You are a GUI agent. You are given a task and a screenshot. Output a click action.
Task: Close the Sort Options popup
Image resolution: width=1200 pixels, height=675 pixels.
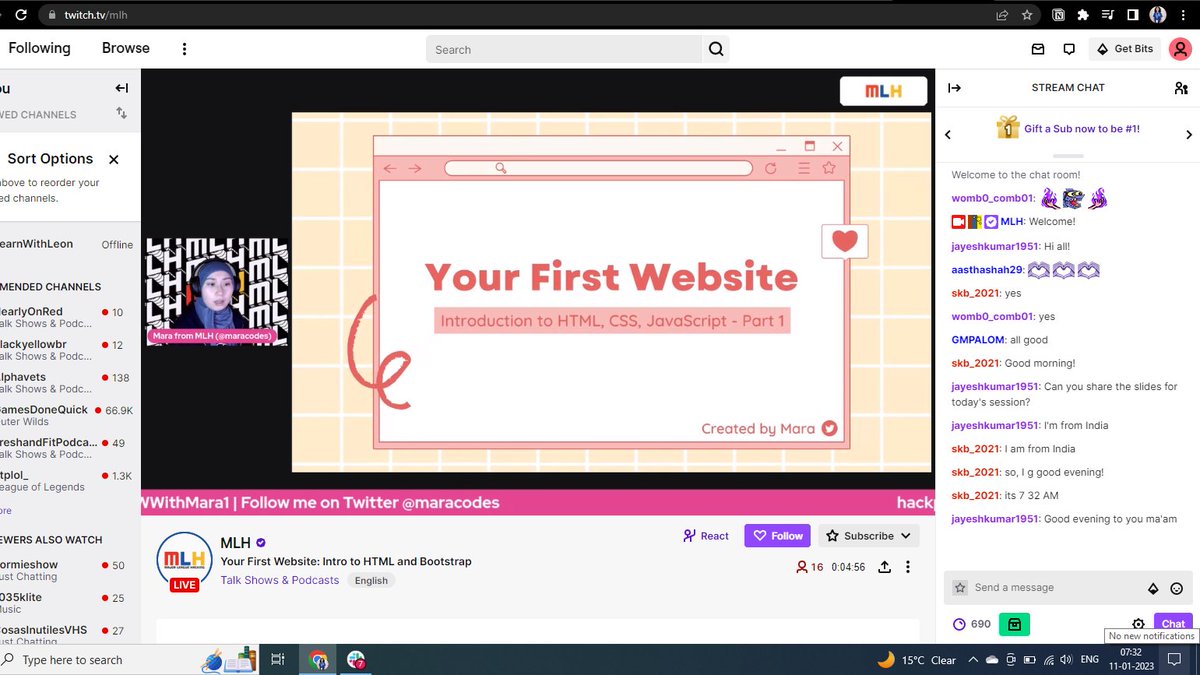(114, 159)
